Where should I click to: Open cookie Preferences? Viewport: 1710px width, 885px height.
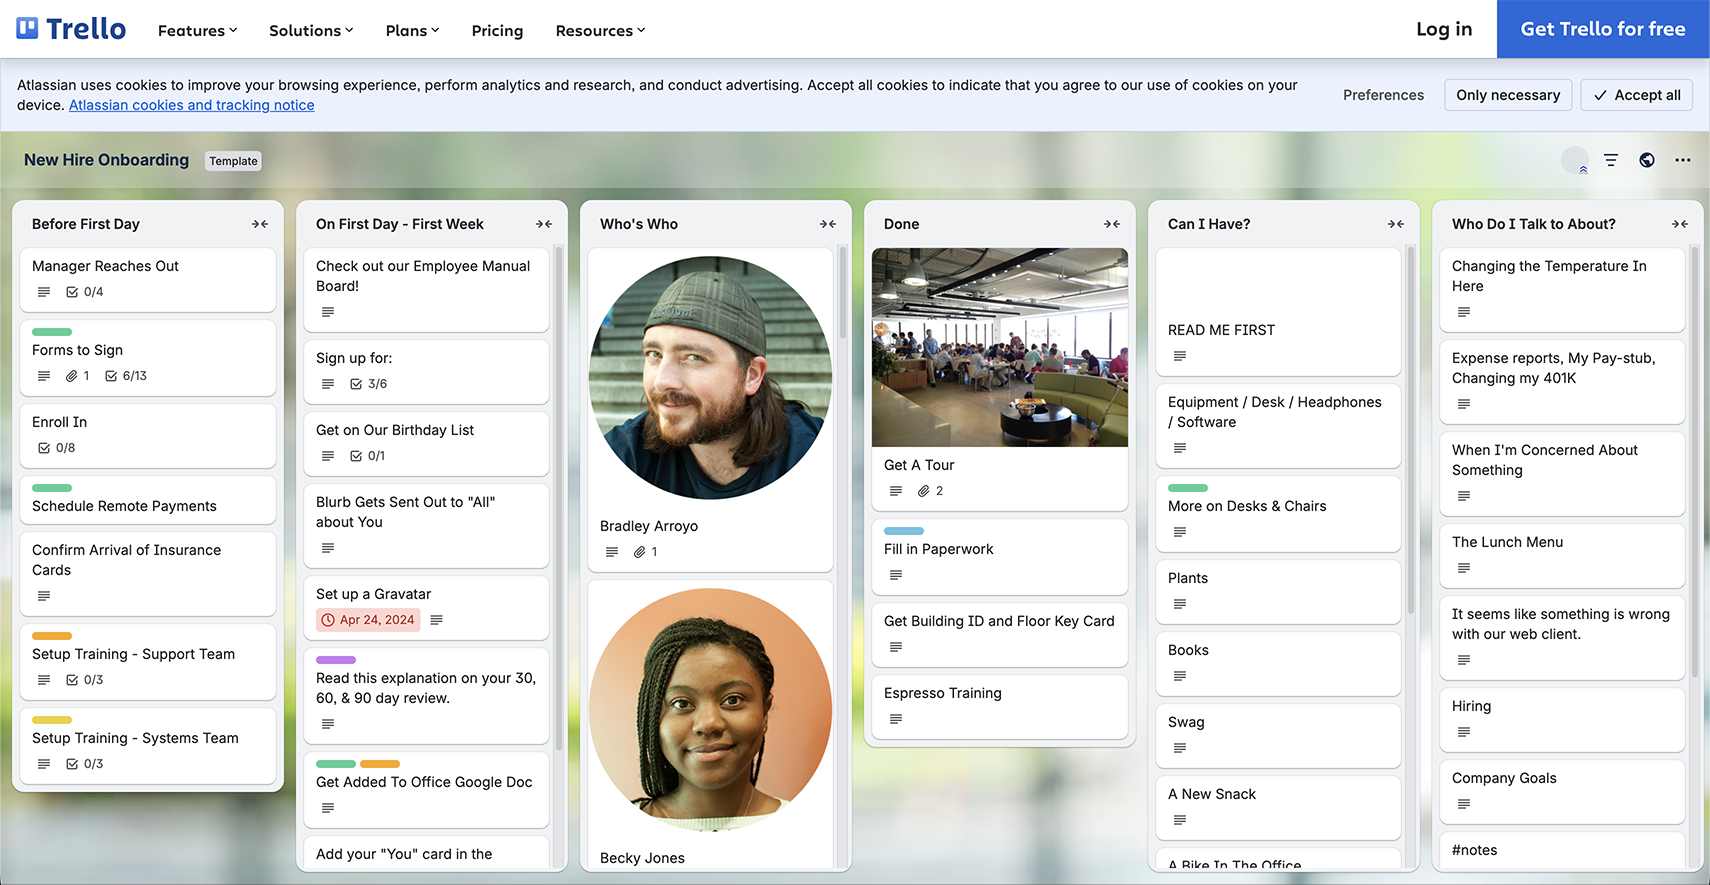(1383, 95)
